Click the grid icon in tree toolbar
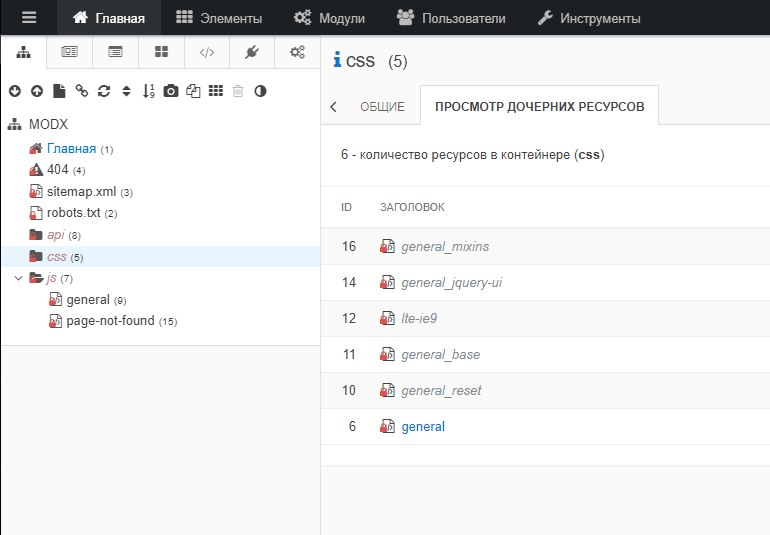This screenshot has height=535, width=770. [x=216, y=91]
